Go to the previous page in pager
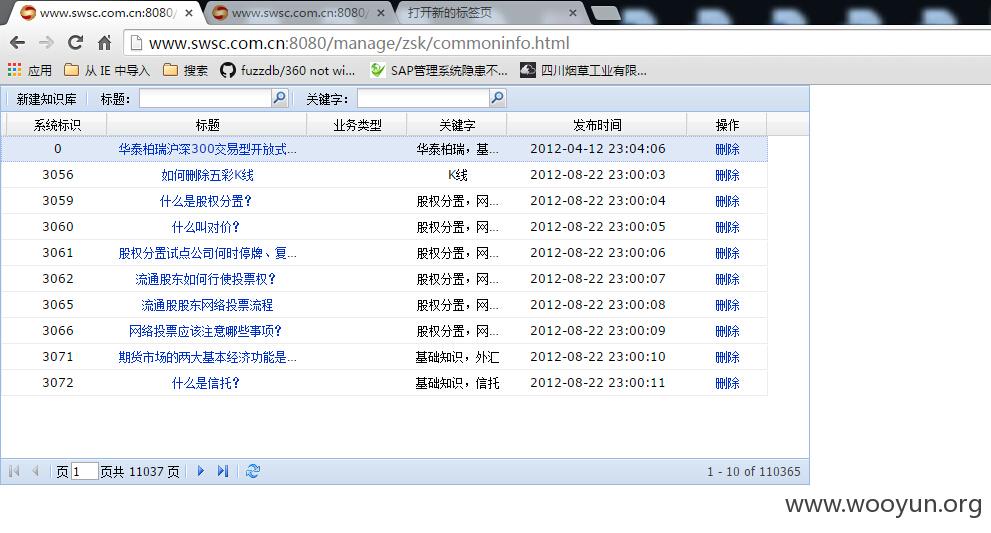The height and width of the screenshot is (533, 991). tap(36, 471)
